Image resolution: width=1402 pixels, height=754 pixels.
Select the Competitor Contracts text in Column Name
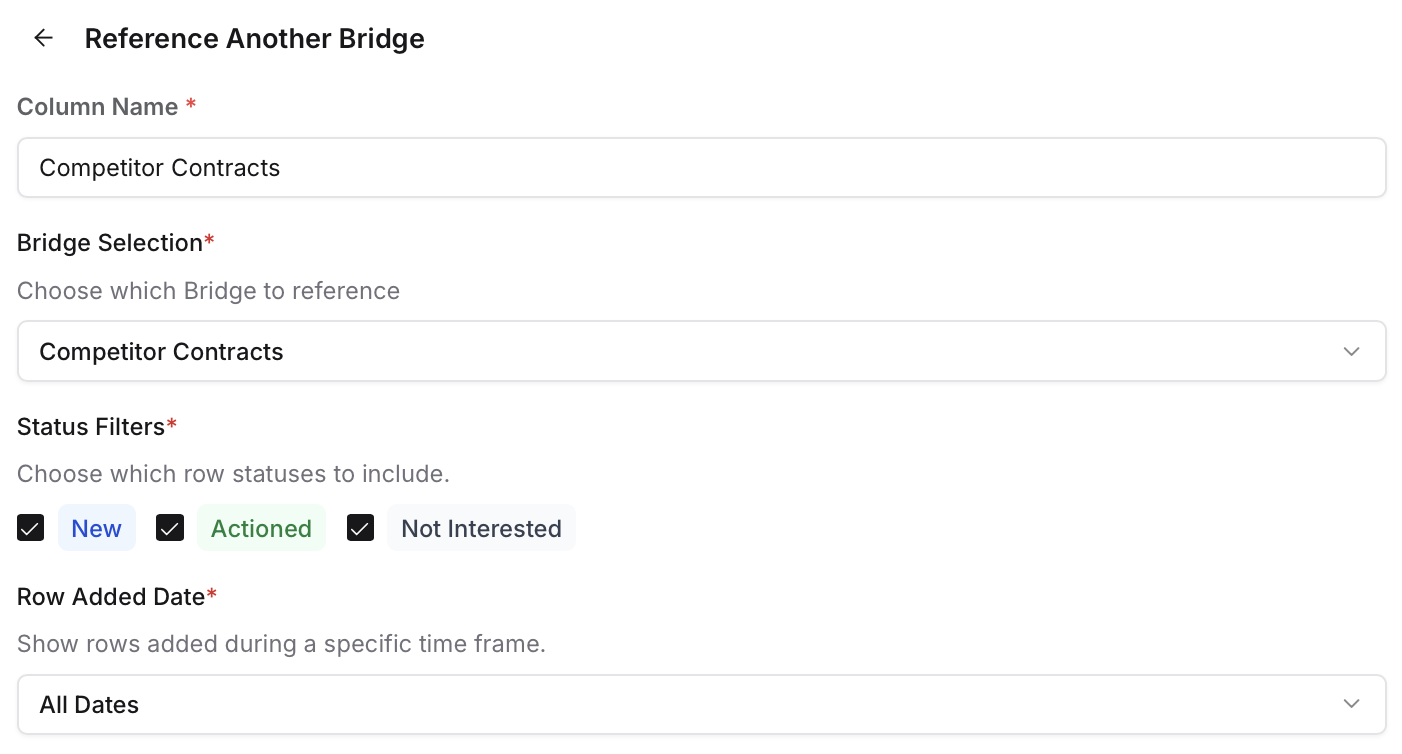pyautogui.click(x=160, y=167)
